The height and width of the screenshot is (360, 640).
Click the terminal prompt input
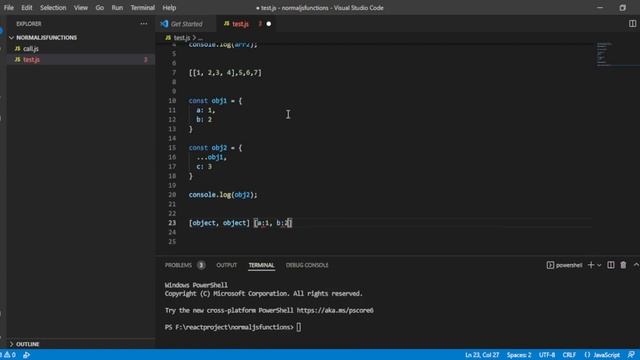[x=299, y=327]
